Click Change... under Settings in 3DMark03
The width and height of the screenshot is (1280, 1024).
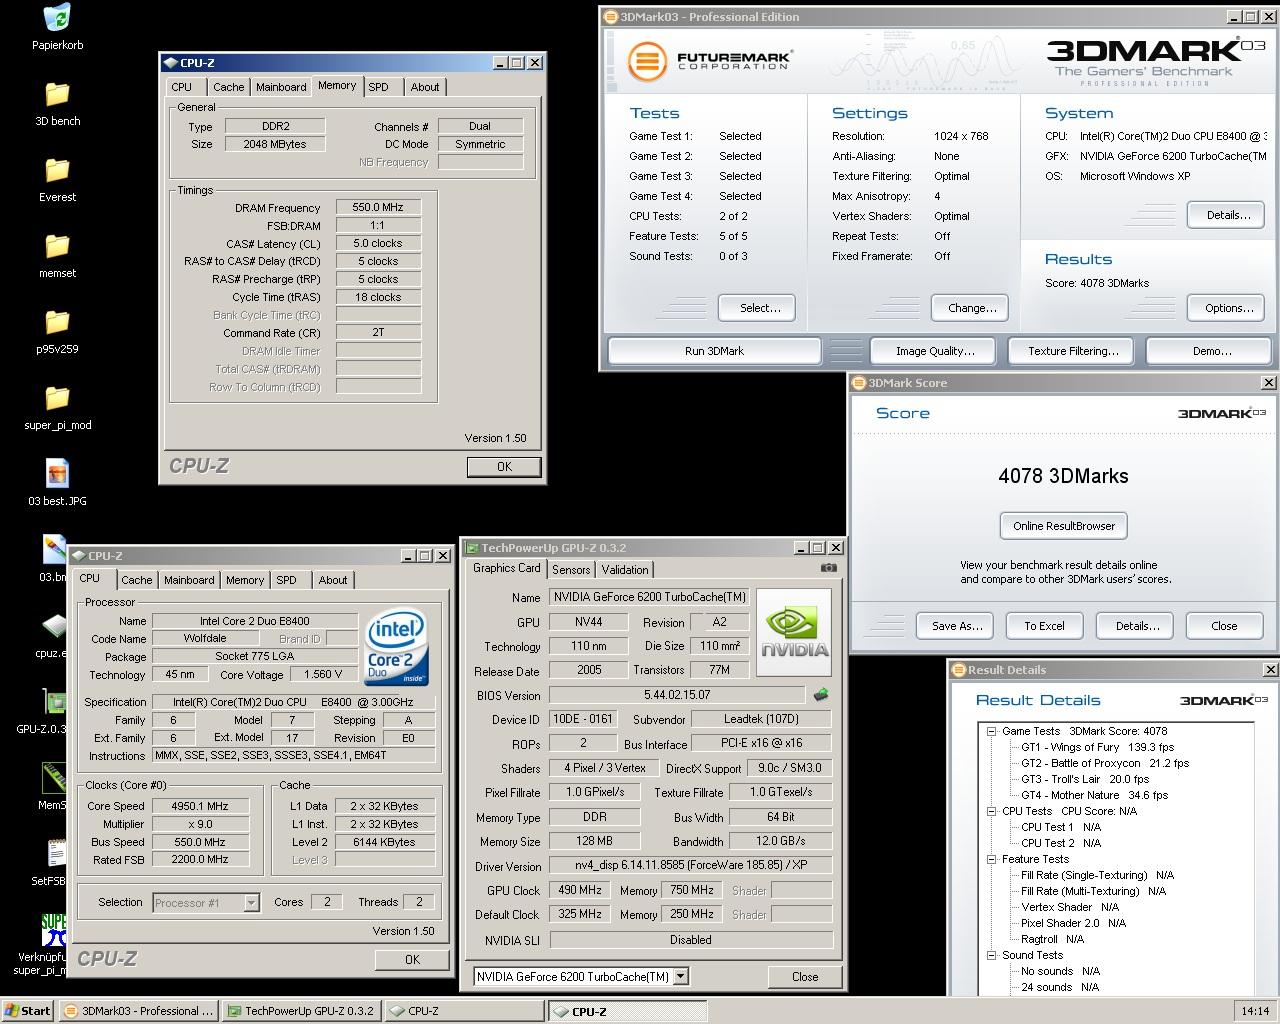(x=972, y=308)
